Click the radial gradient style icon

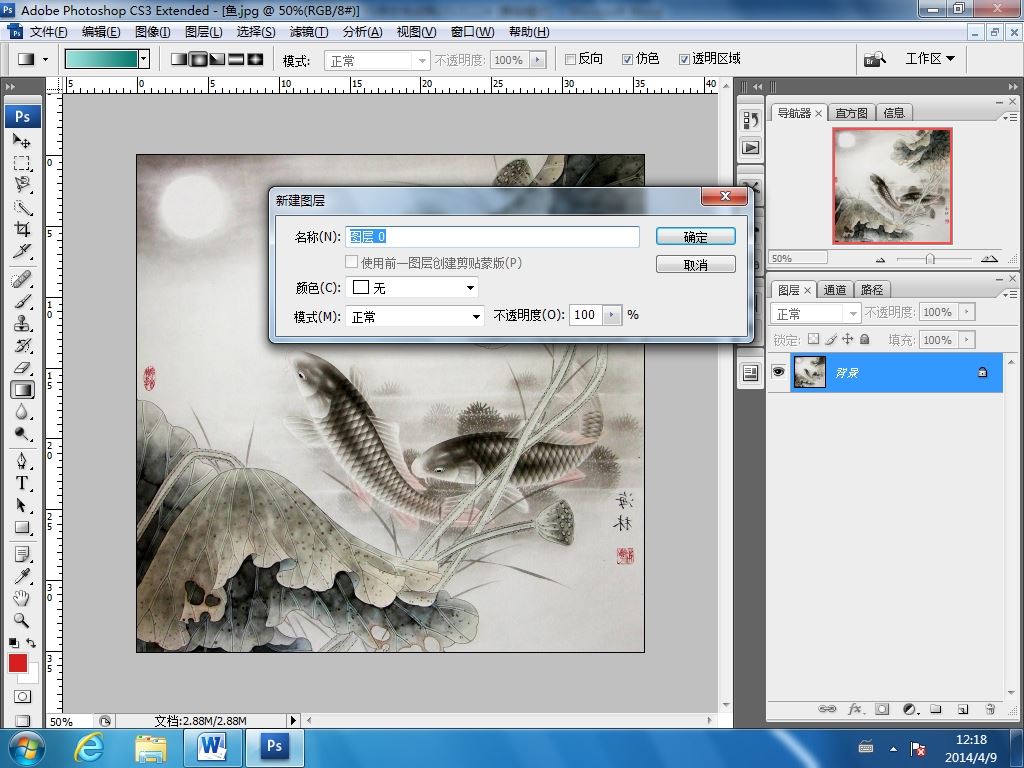point(197,59)
